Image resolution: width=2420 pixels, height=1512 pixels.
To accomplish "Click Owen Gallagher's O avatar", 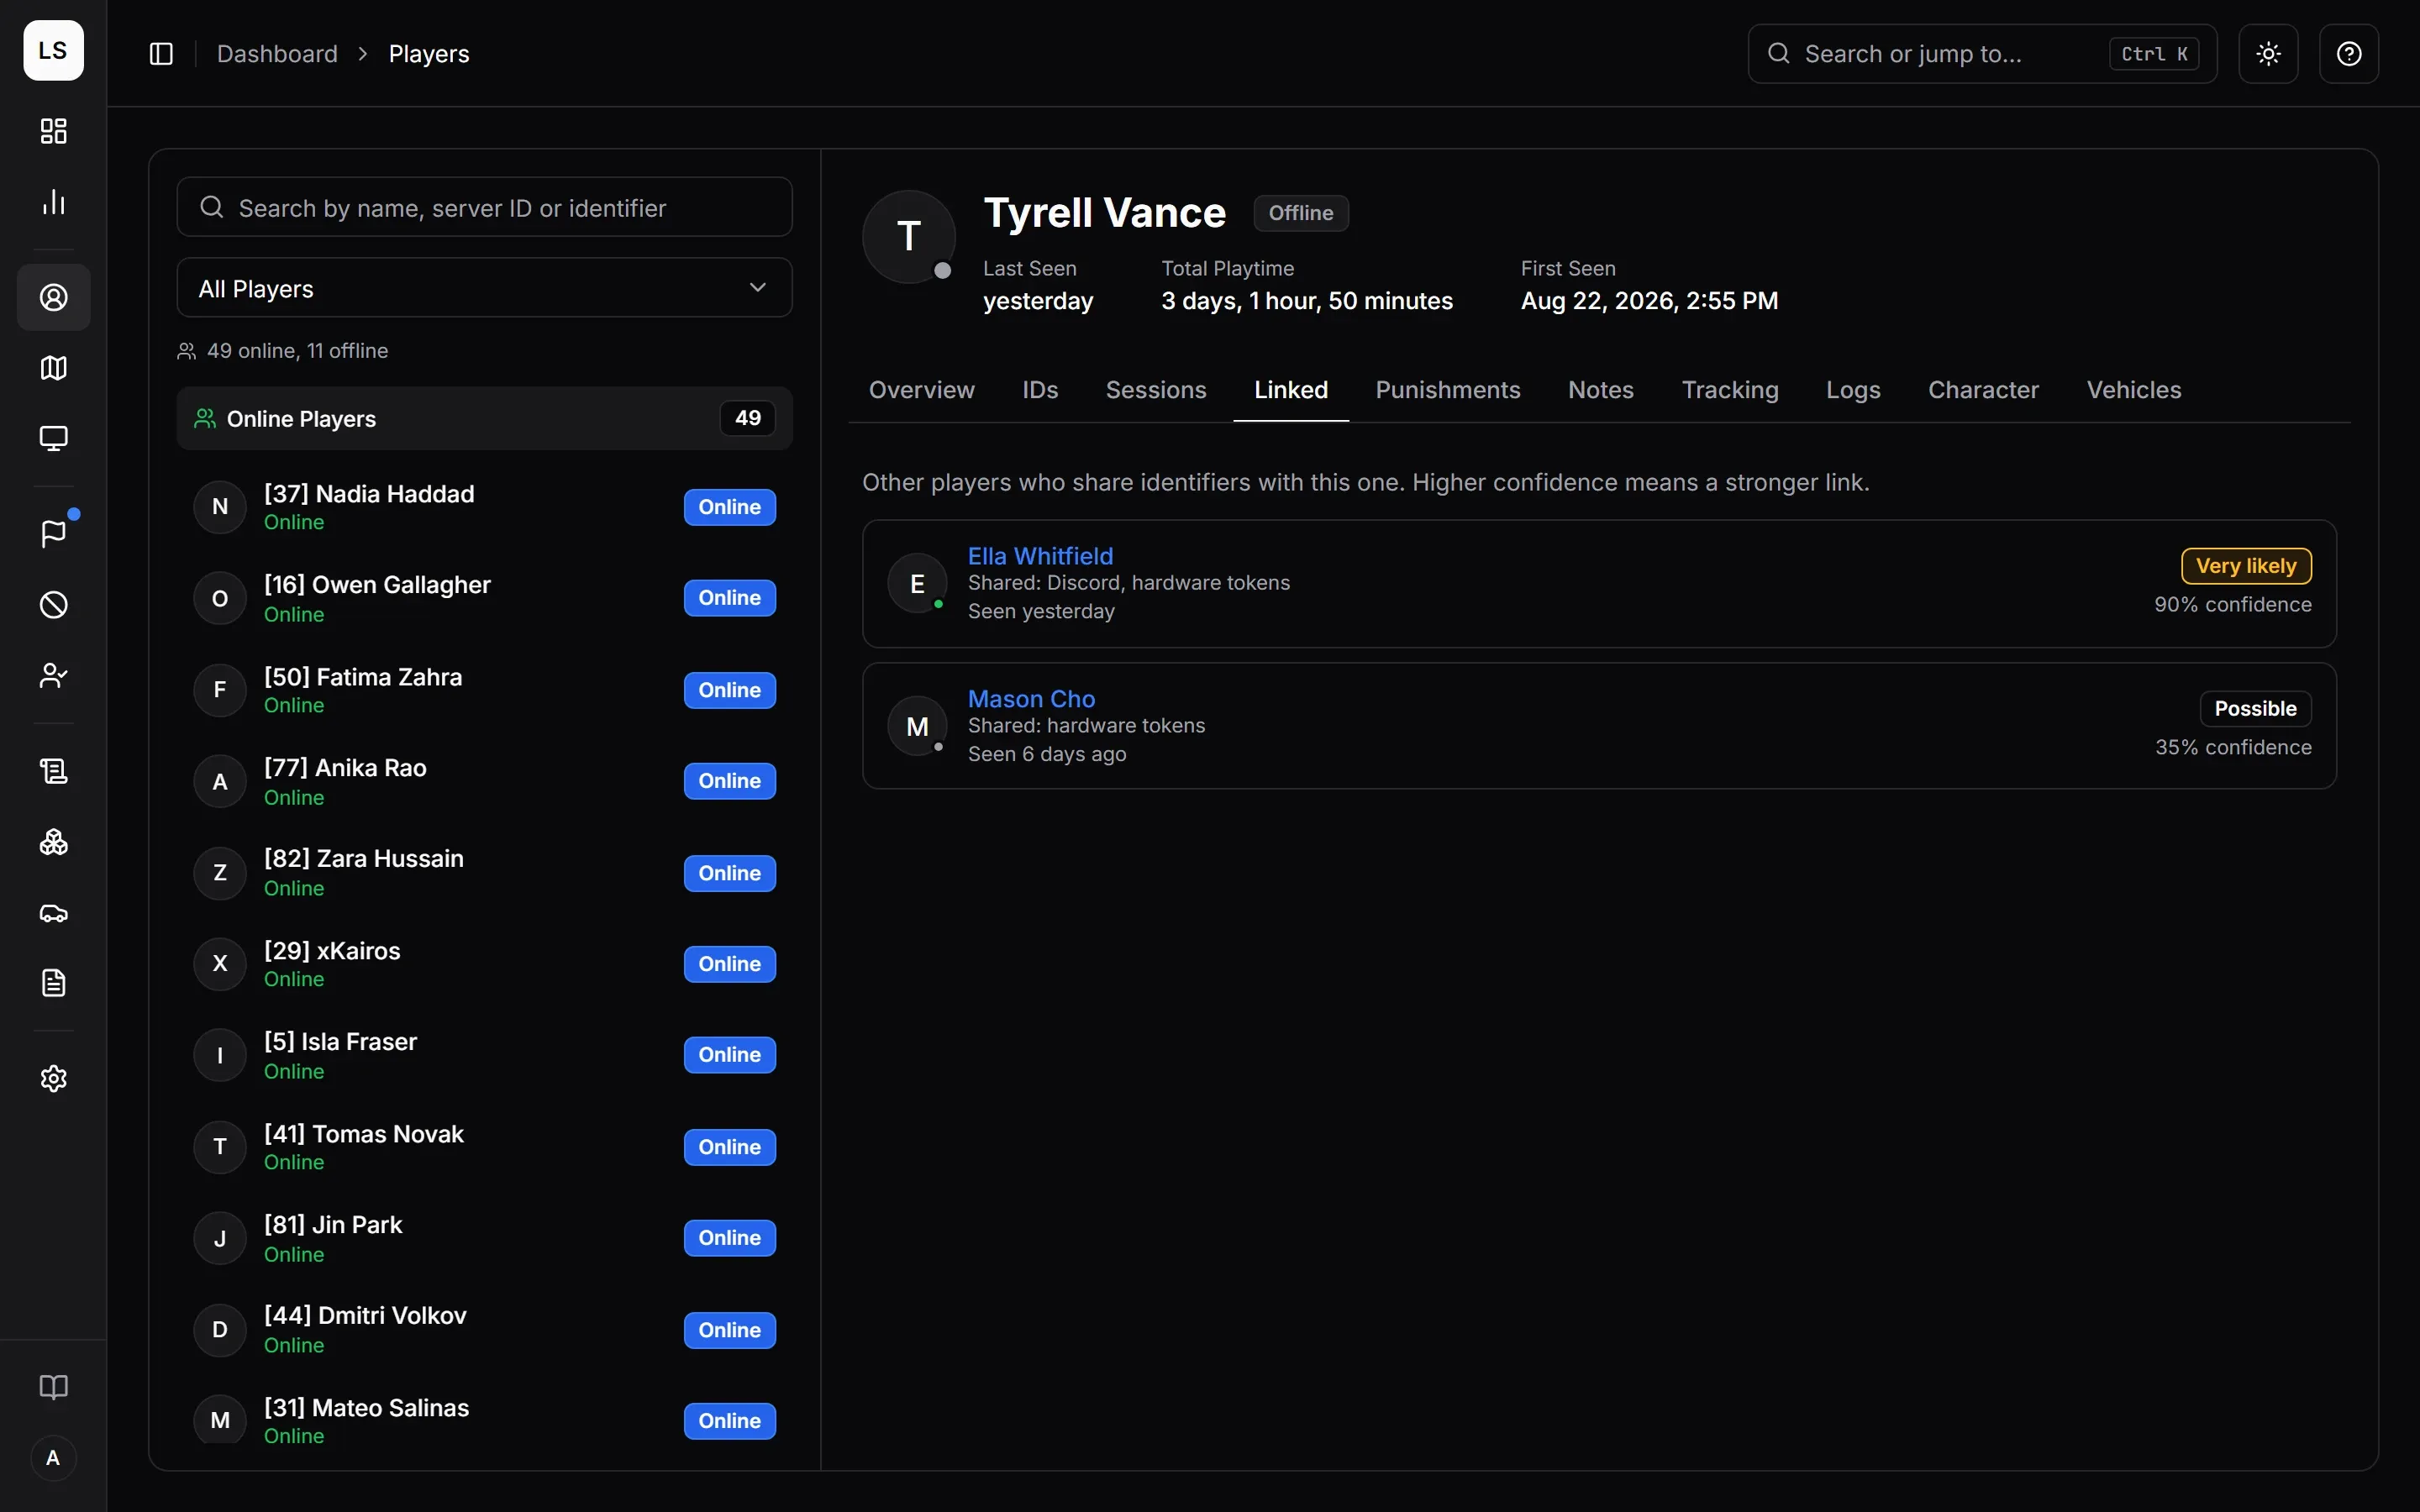I will 220,598.
